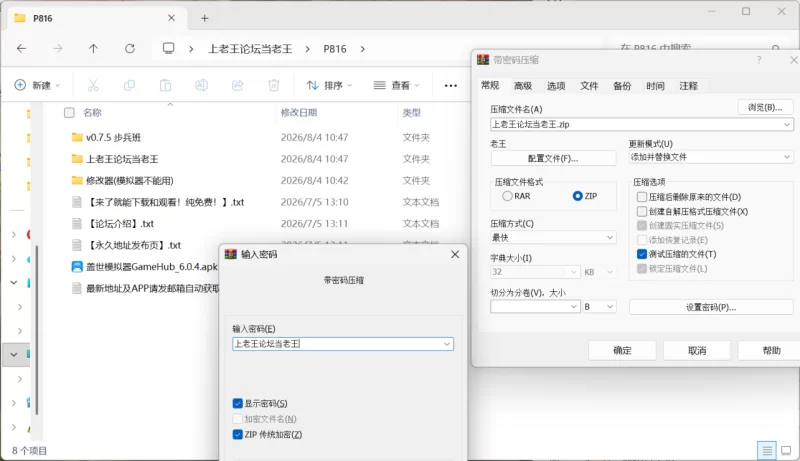Click the 上老王论坛当老王 breadcrumb

[250, 49]
